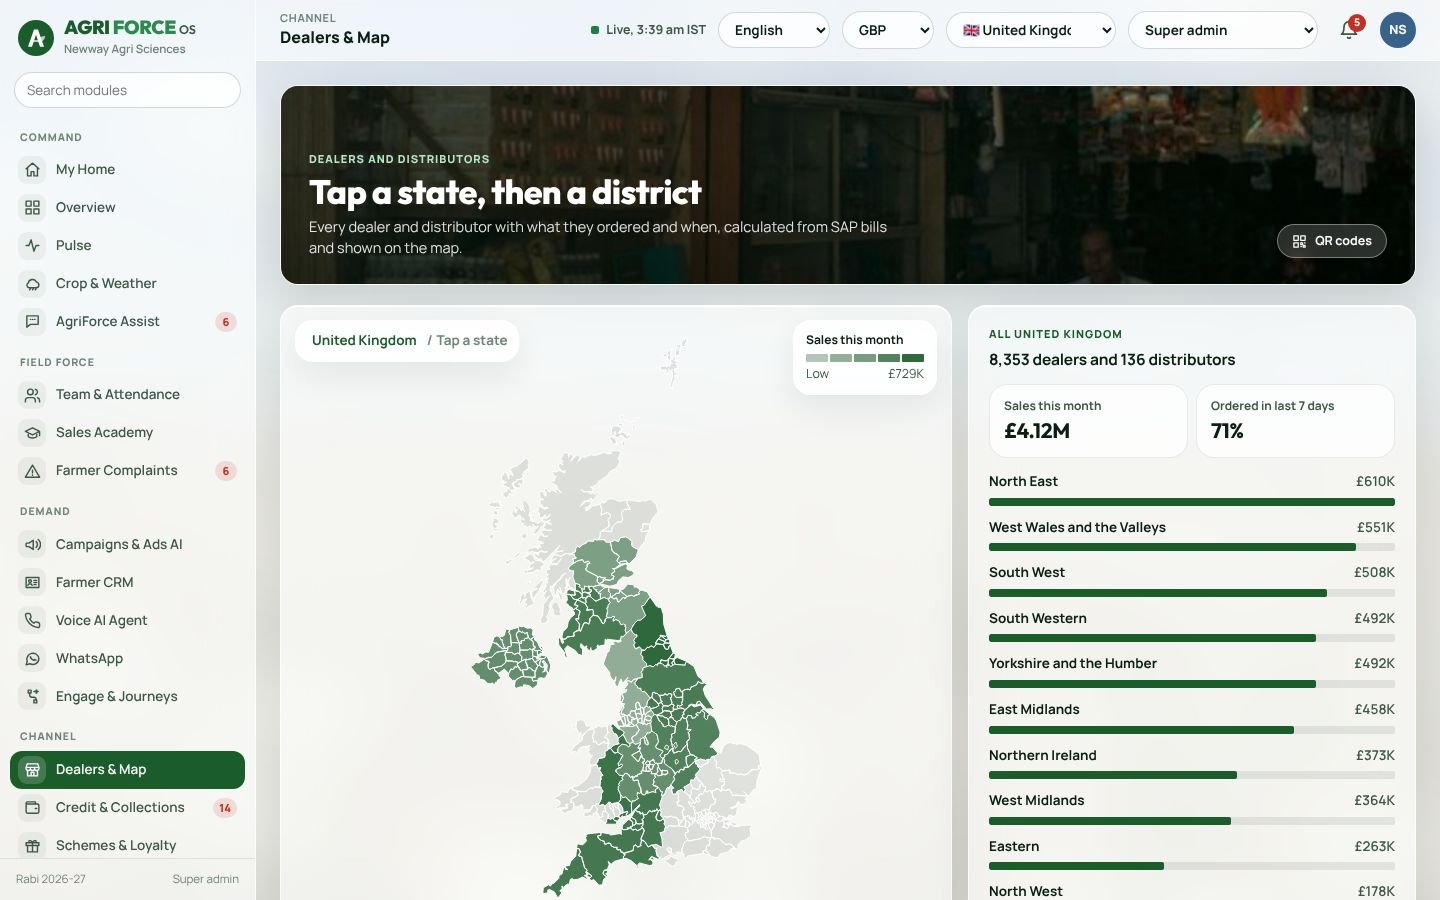This screenshot has width=1440, height=900.
Task: Open the United Kingdom country dropdown
Action: pos(1031,30)
